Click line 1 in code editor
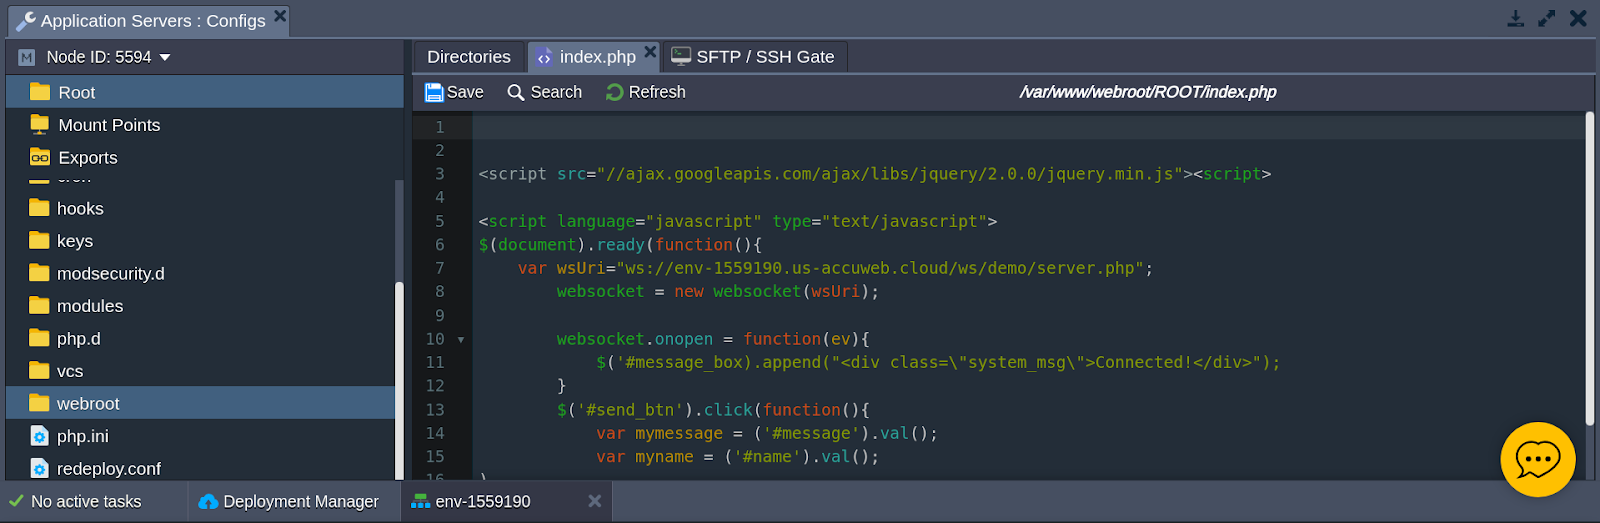1600x523 pixels. tap(1000, 127)
